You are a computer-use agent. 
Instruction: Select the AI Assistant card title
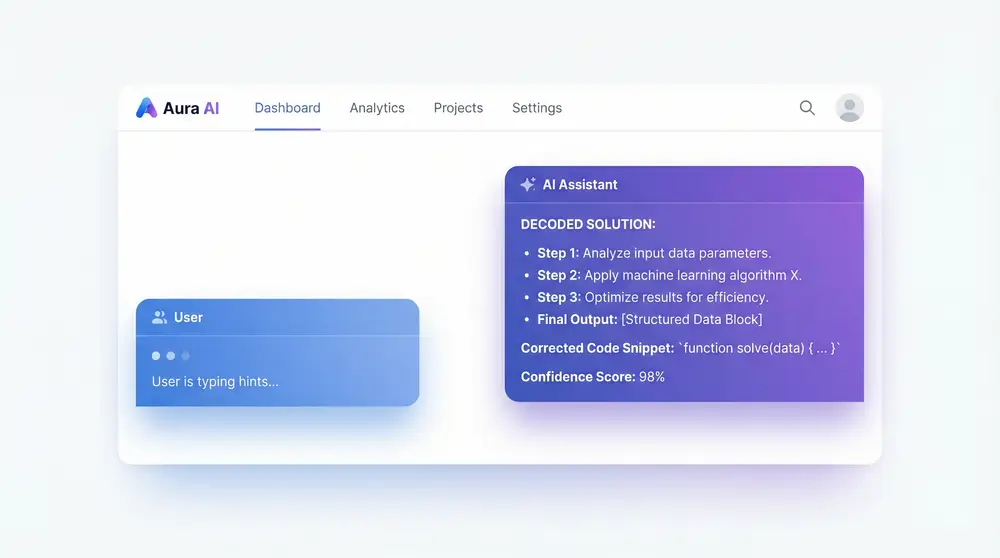tap(580, 184)
